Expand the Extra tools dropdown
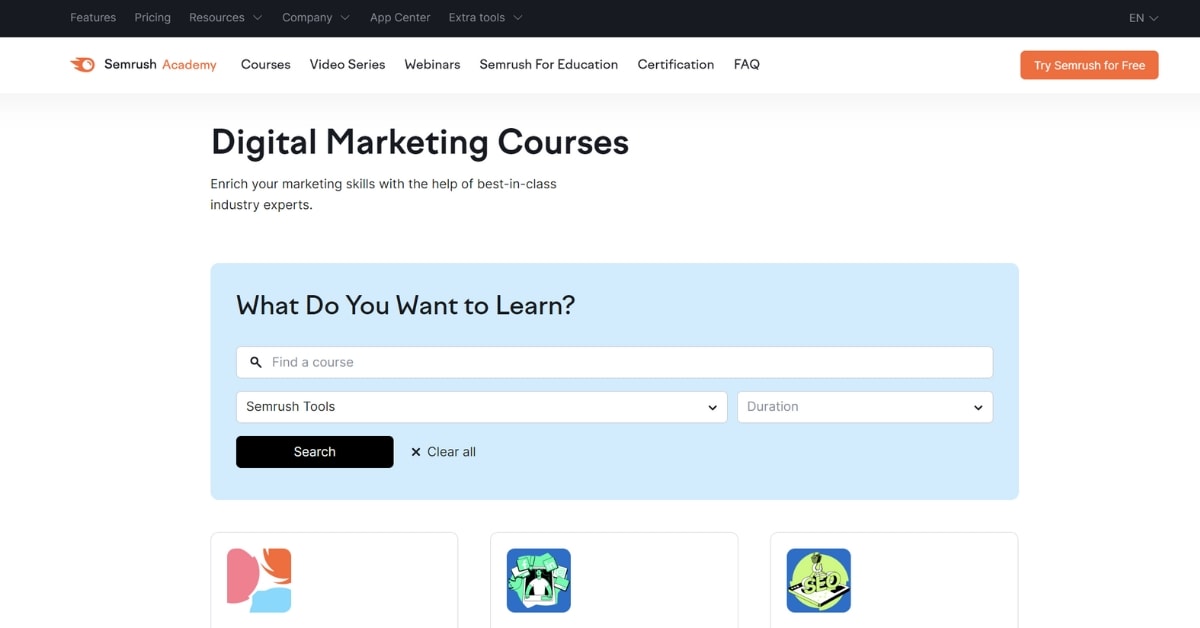The height and width of the screenshot is (628, 1200). pos(486,17)
